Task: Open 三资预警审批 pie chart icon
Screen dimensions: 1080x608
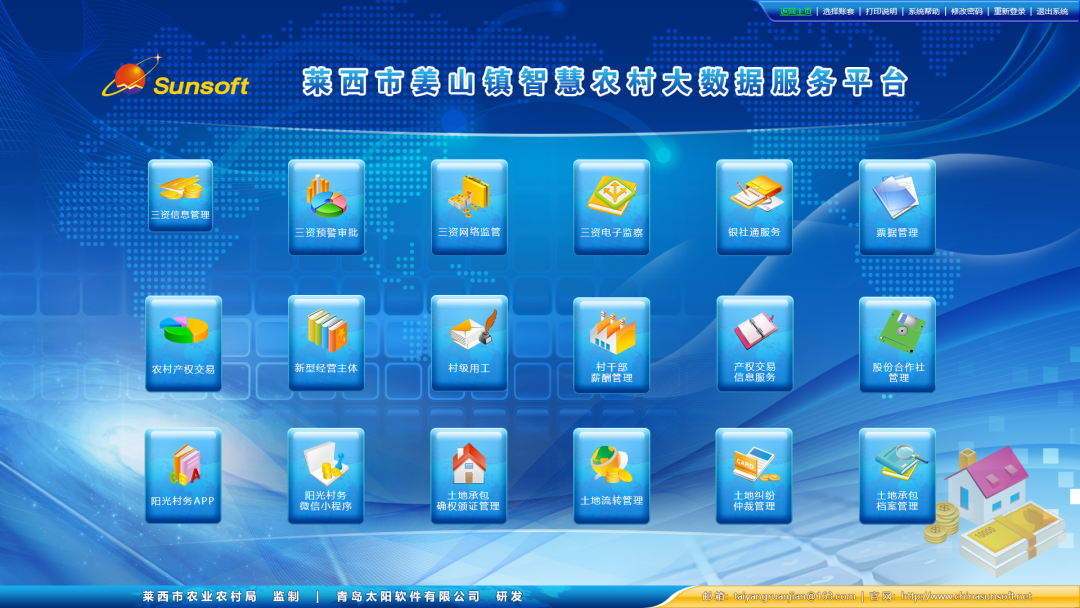Action: point(326,206)
